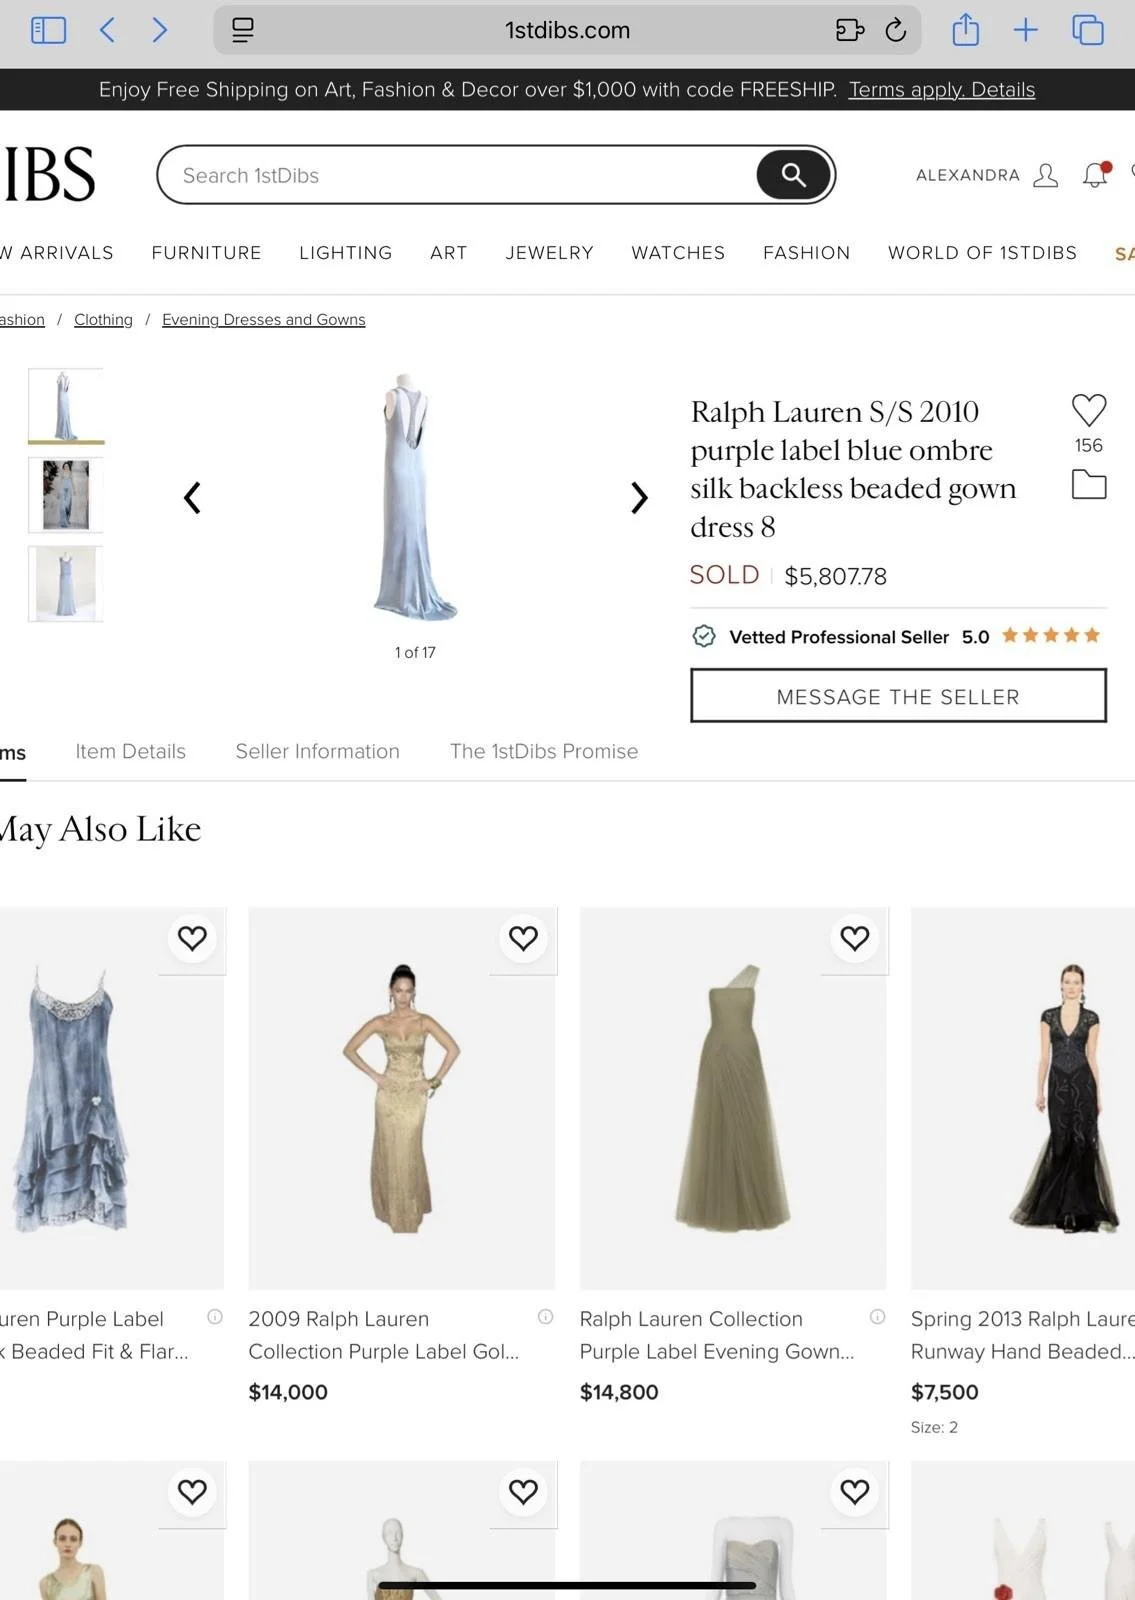Go to the Clothing breadcrumb

[103, 320]
